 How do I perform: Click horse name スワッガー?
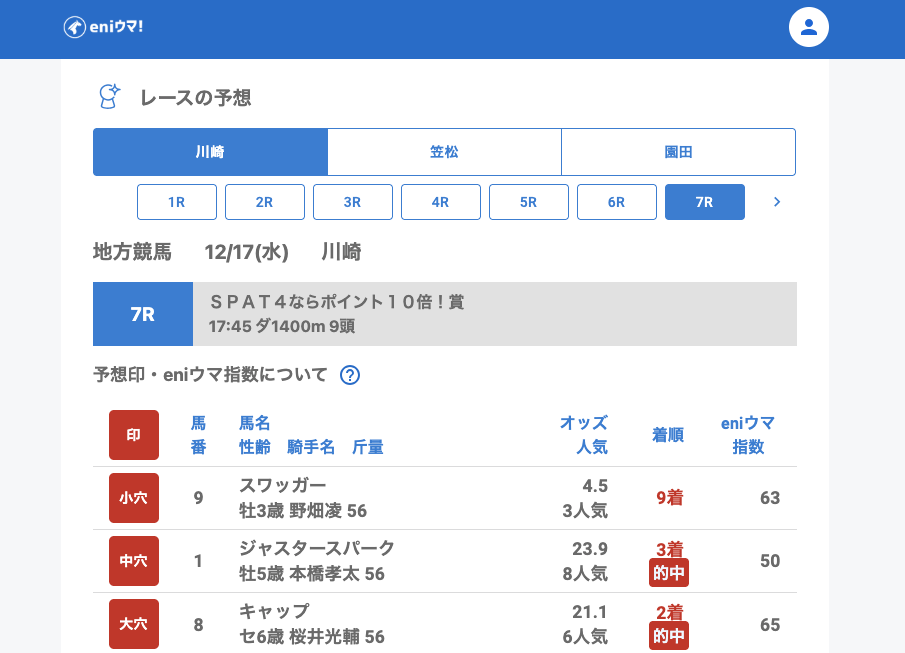tap(283, 485)
